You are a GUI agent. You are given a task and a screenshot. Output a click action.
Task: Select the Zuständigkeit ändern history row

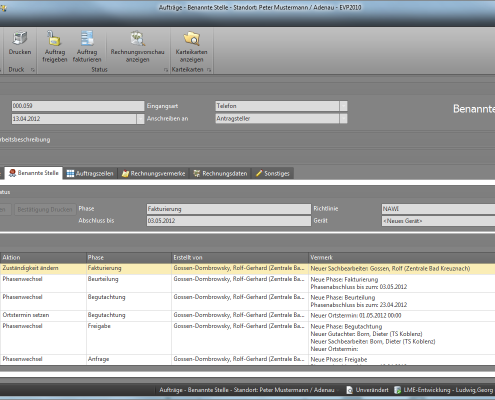click(x=247, y=269)
